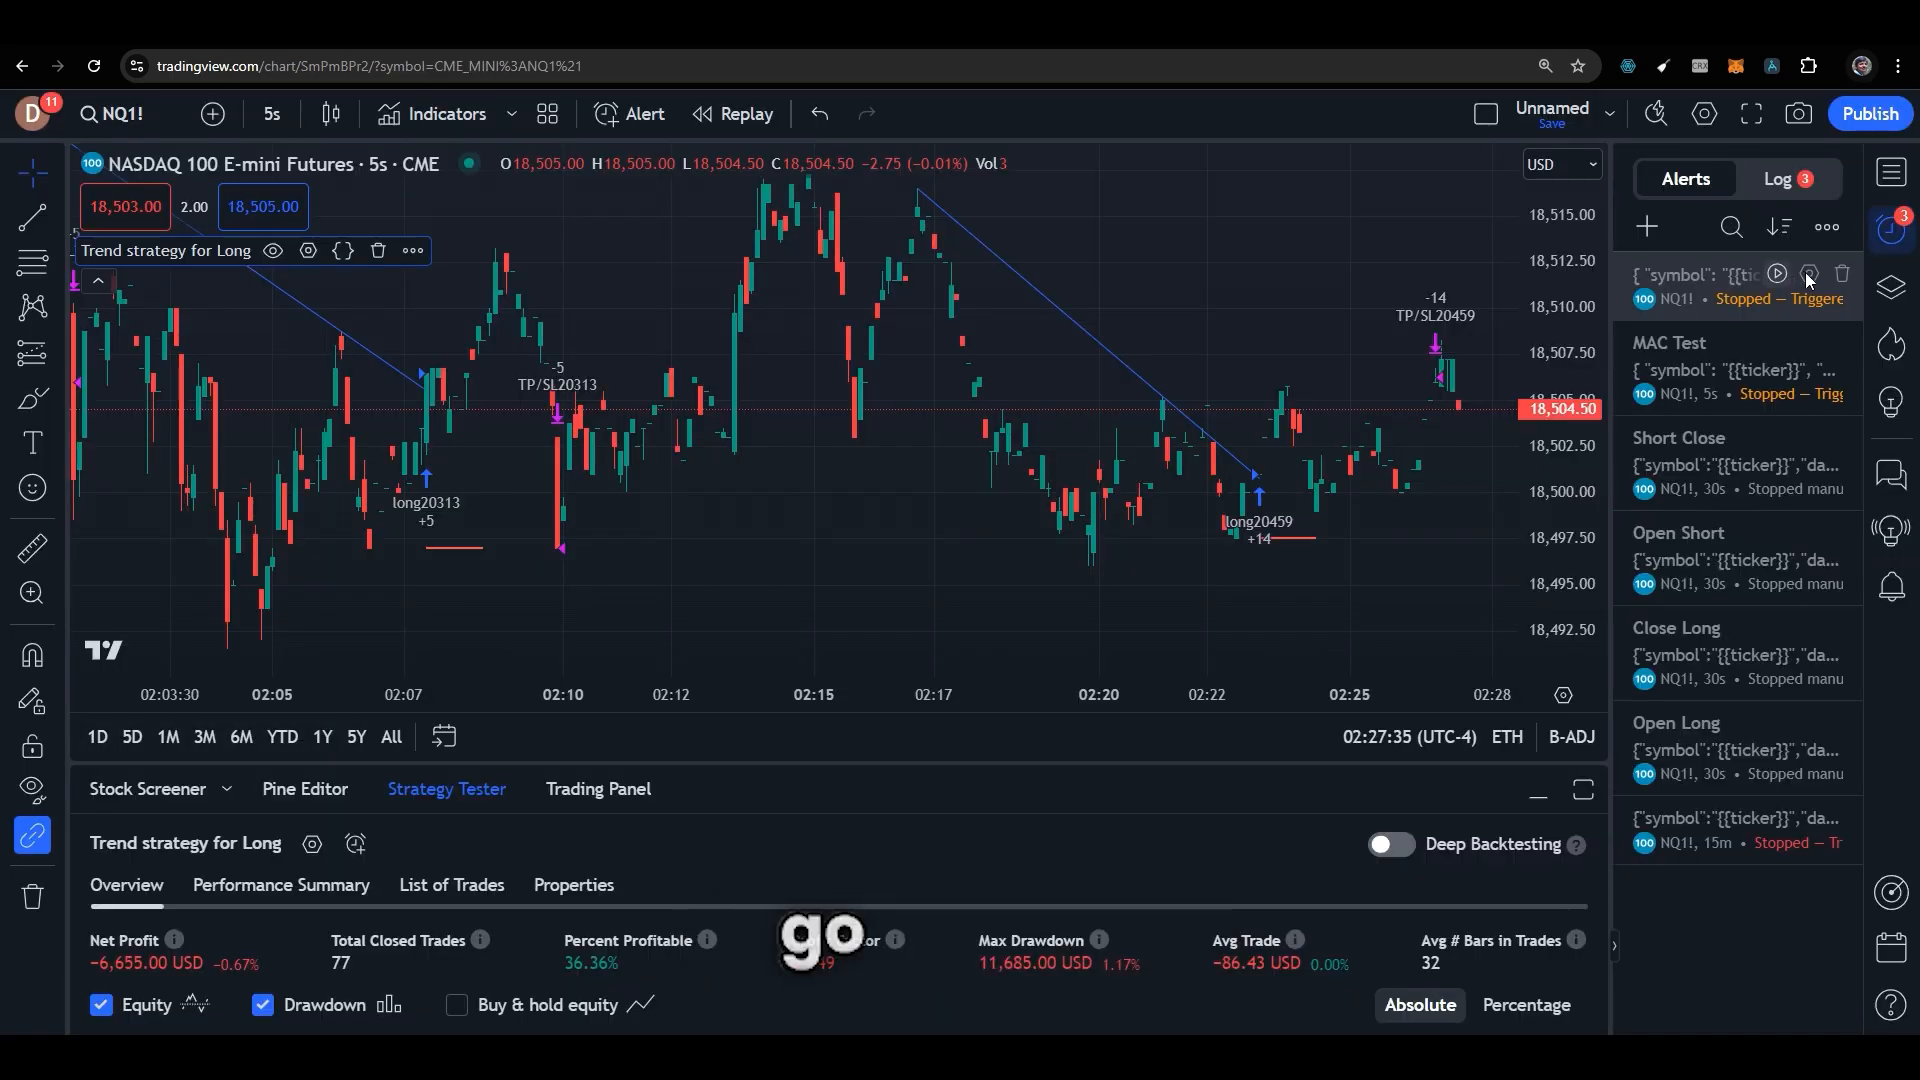This screenshot has width=1920, height=1080.
Task: Toggle magnet mode in left toolbar
Action: click(x=32, y=655)
